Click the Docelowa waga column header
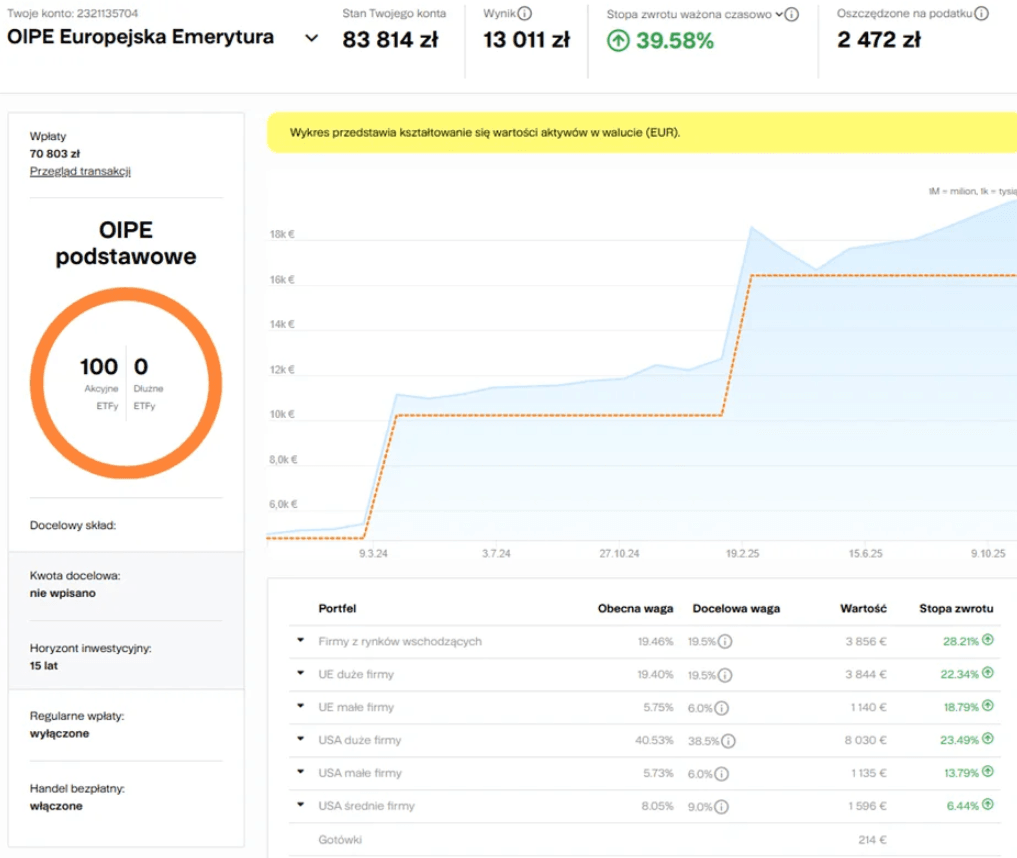Viewport: 1017px width, 858px height. point(736,608)
